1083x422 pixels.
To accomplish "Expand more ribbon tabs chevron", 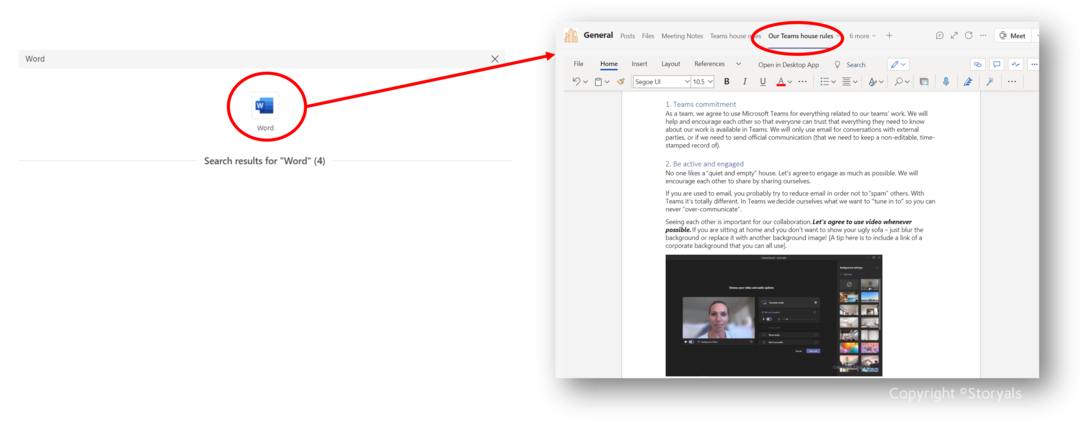I will point(736,64).
